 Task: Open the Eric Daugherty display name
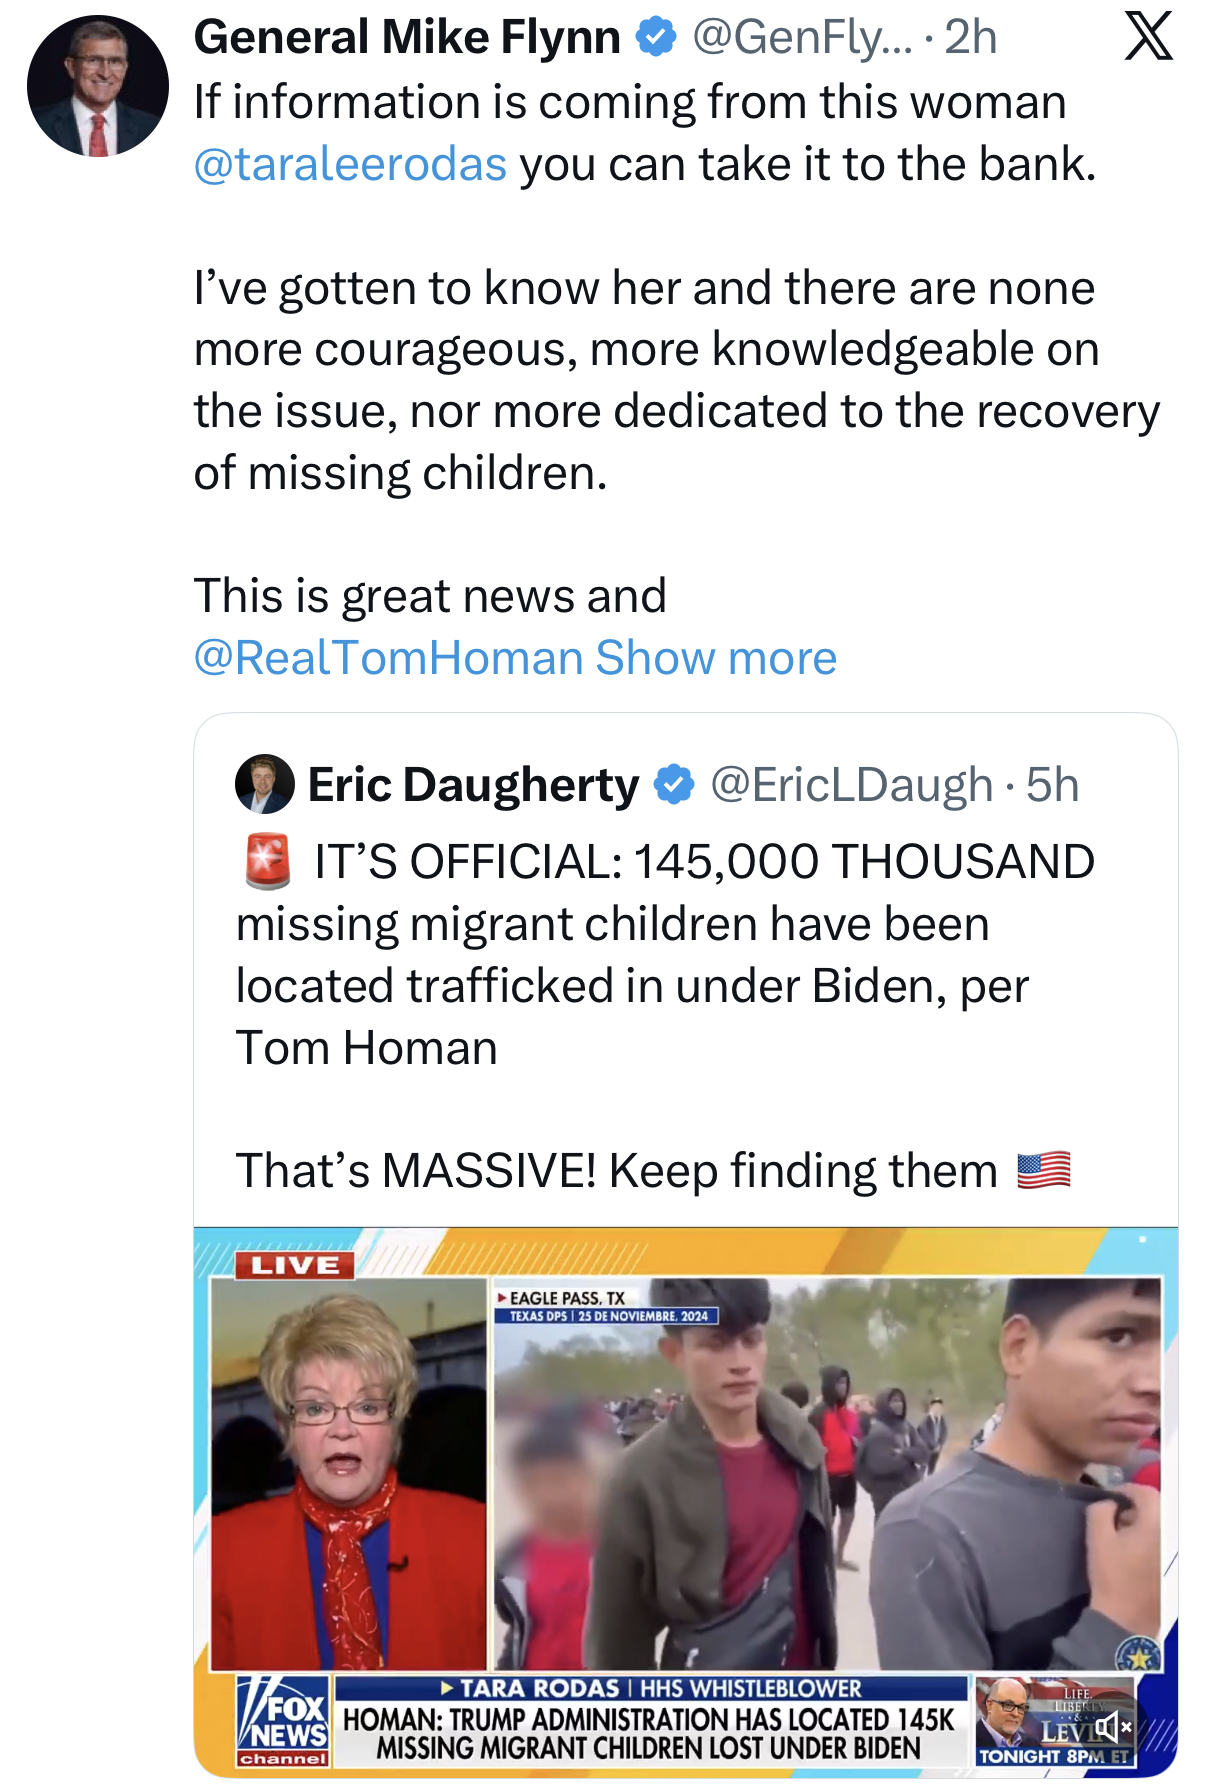(473, 785)
